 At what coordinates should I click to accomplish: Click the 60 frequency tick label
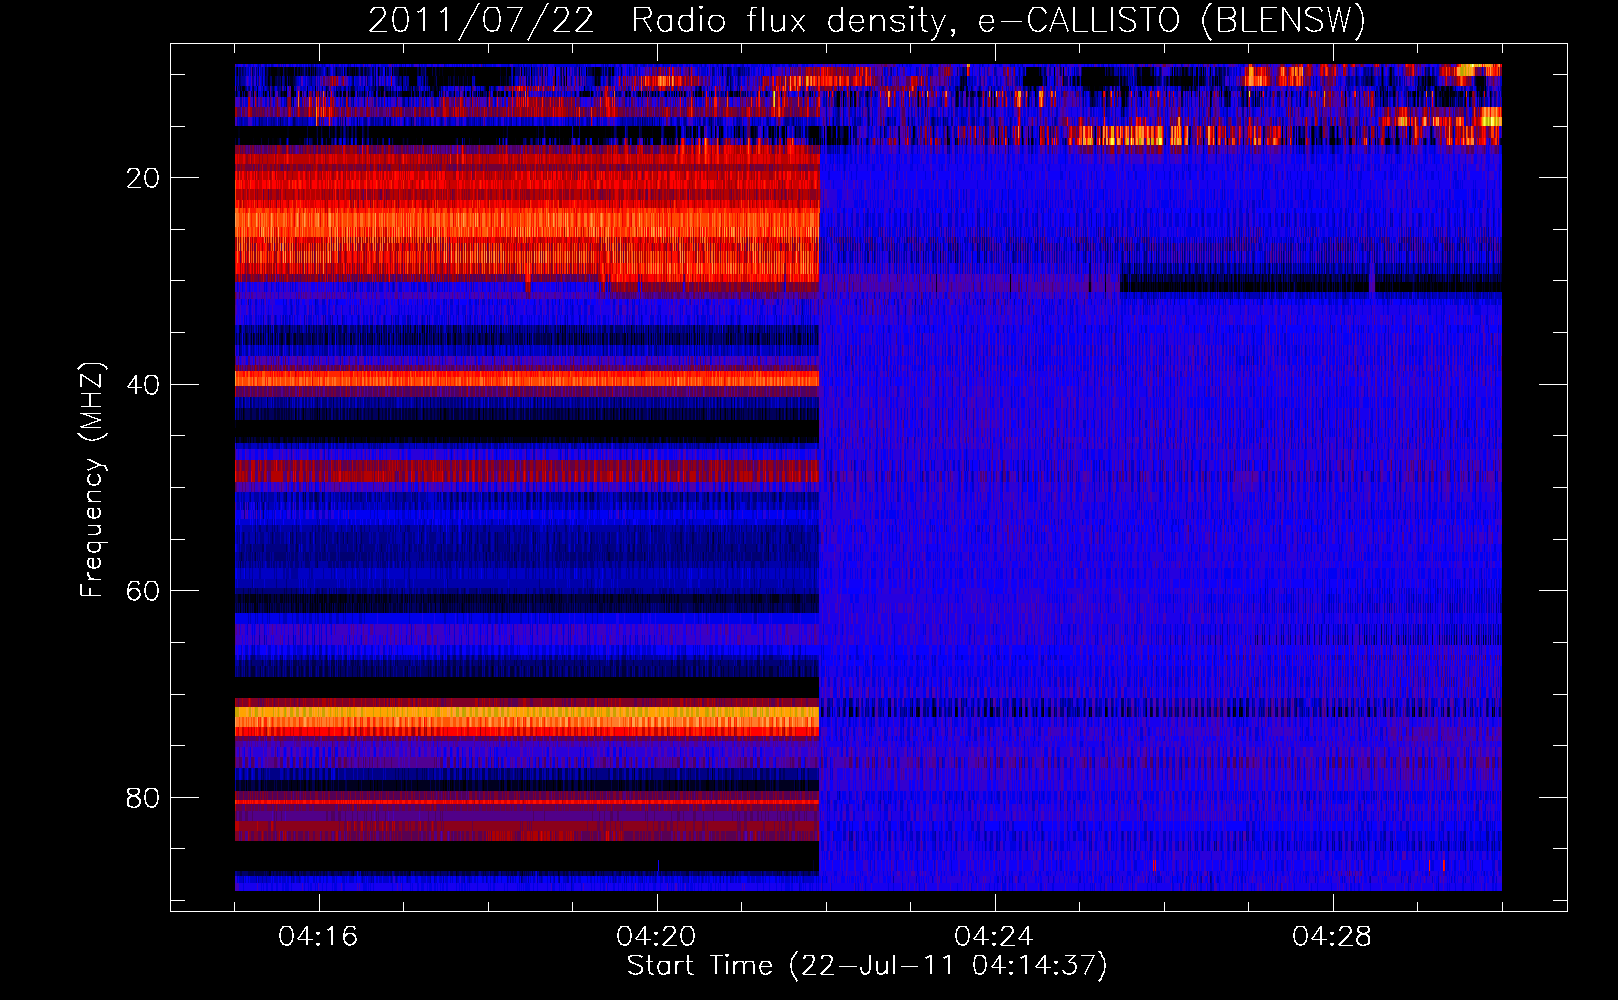143,591
